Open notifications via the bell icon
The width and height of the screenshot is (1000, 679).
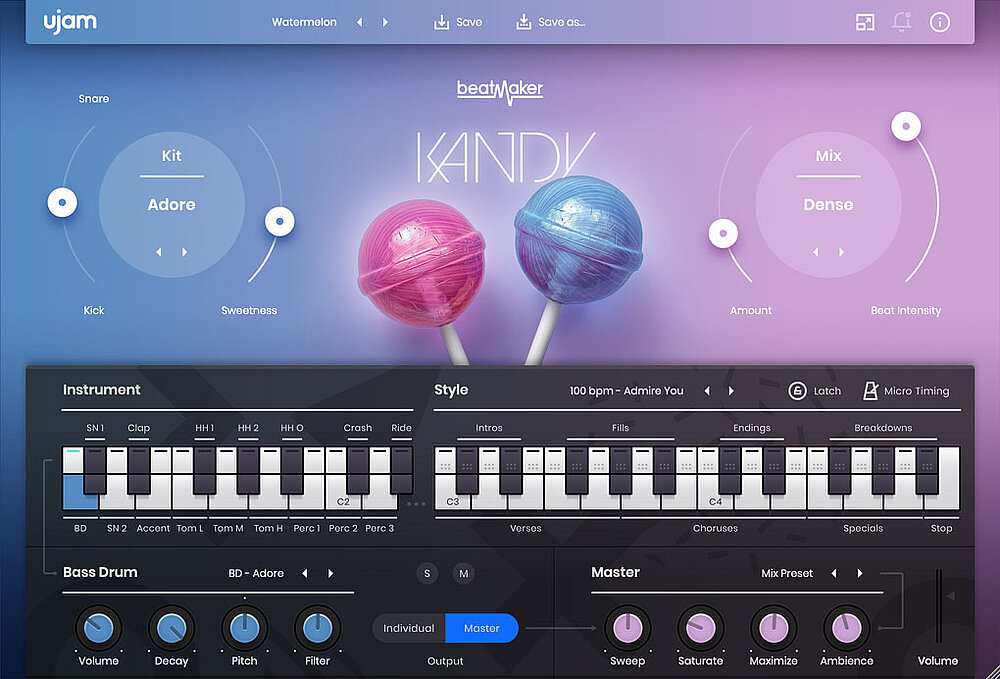[x=902, y=21]
